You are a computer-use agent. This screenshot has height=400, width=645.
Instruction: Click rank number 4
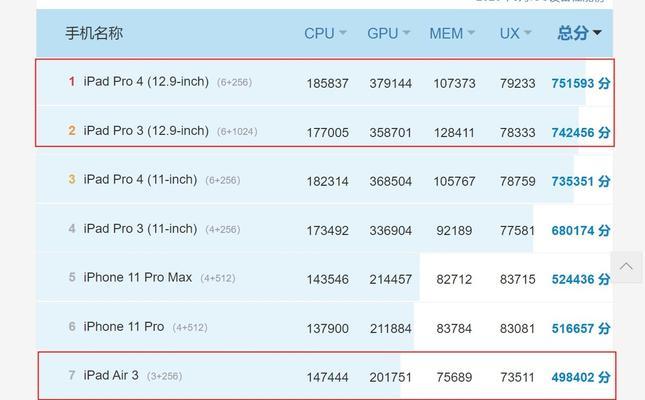coord(72,228)
